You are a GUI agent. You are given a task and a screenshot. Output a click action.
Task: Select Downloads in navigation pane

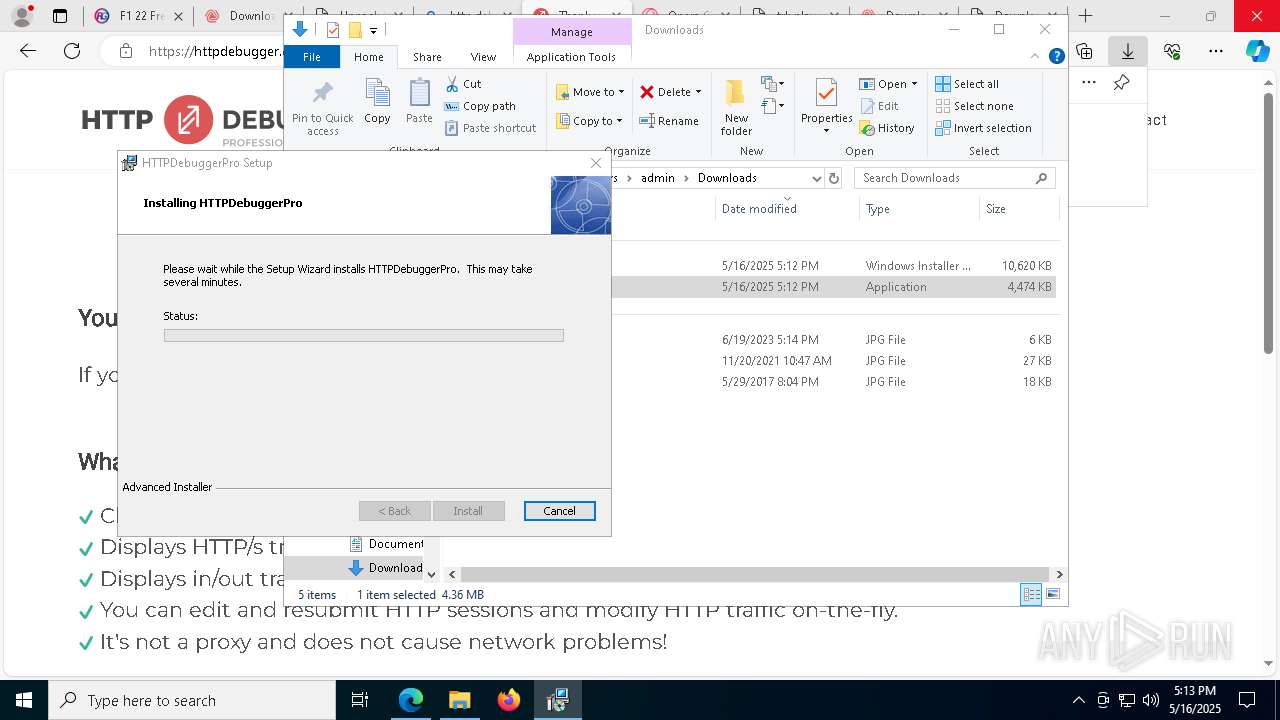coord(386,568)
